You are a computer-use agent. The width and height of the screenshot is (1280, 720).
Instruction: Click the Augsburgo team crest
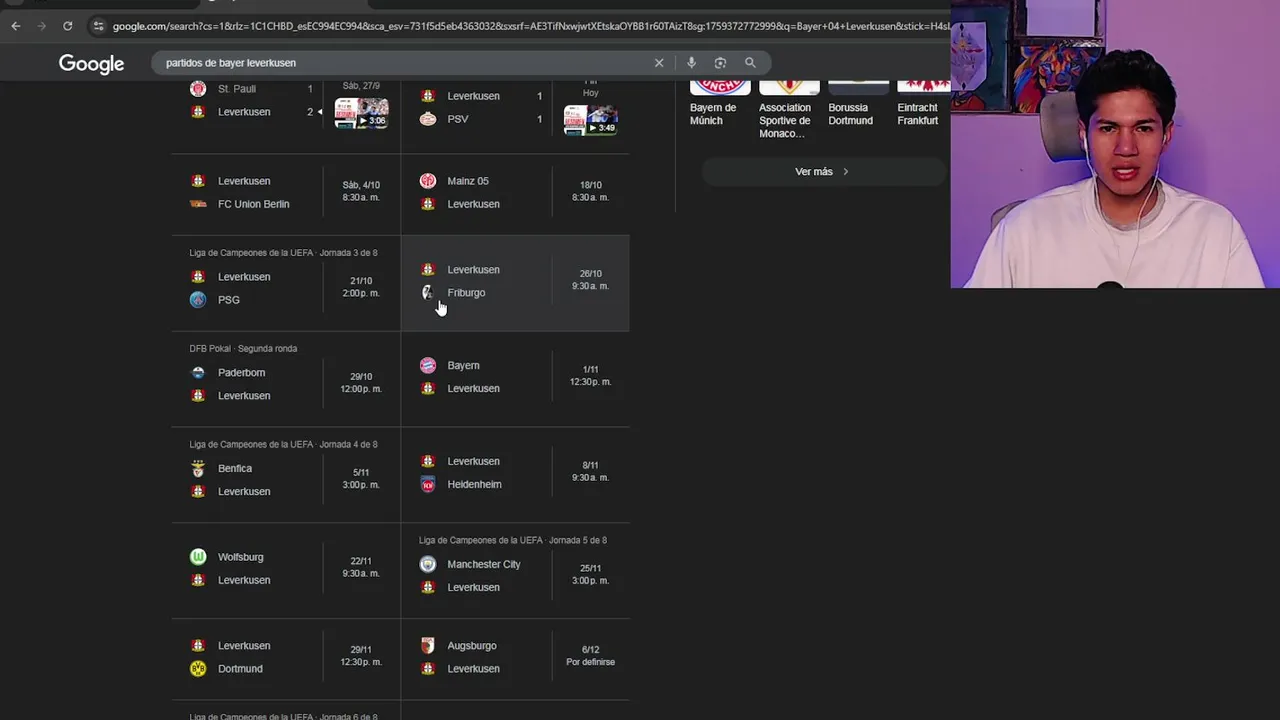(428, 646)
